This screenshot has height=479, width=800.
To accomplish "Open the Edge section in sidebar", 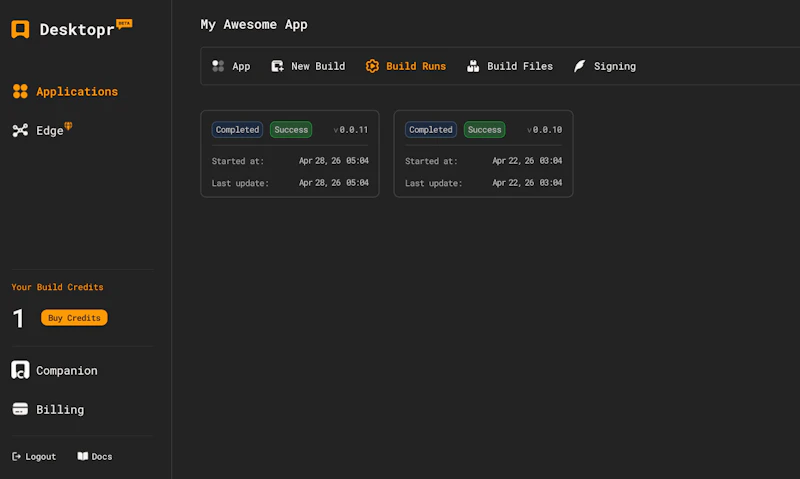I will (x=42, y=130).
